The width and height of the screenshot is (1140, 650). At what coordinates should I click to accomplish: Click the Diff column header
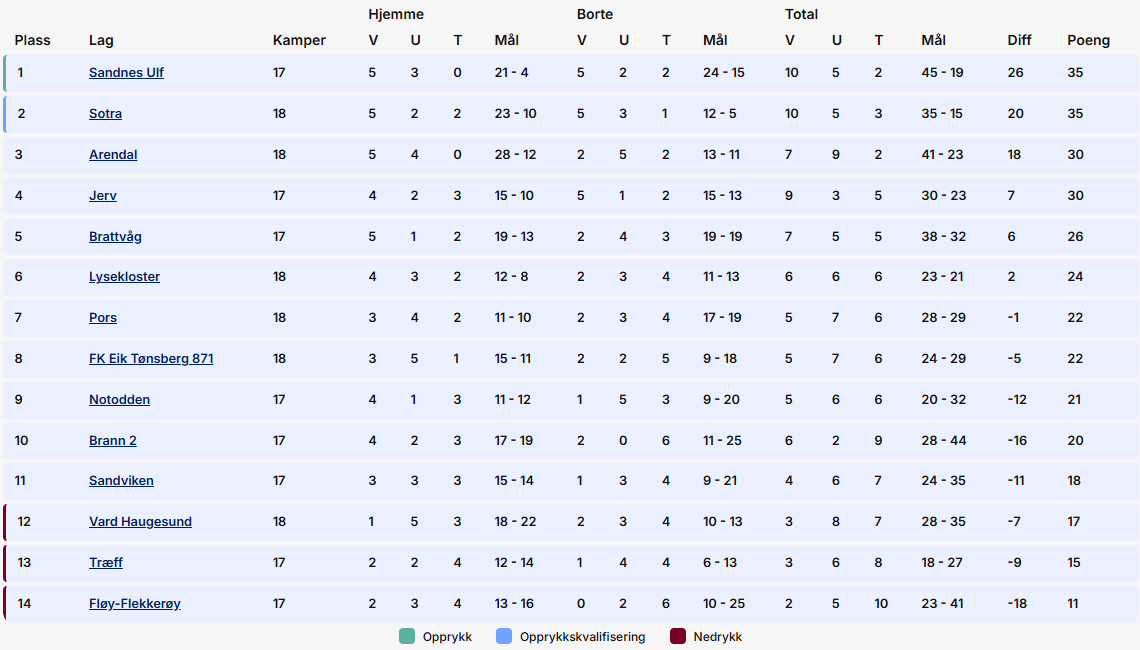pos(1020,41)
